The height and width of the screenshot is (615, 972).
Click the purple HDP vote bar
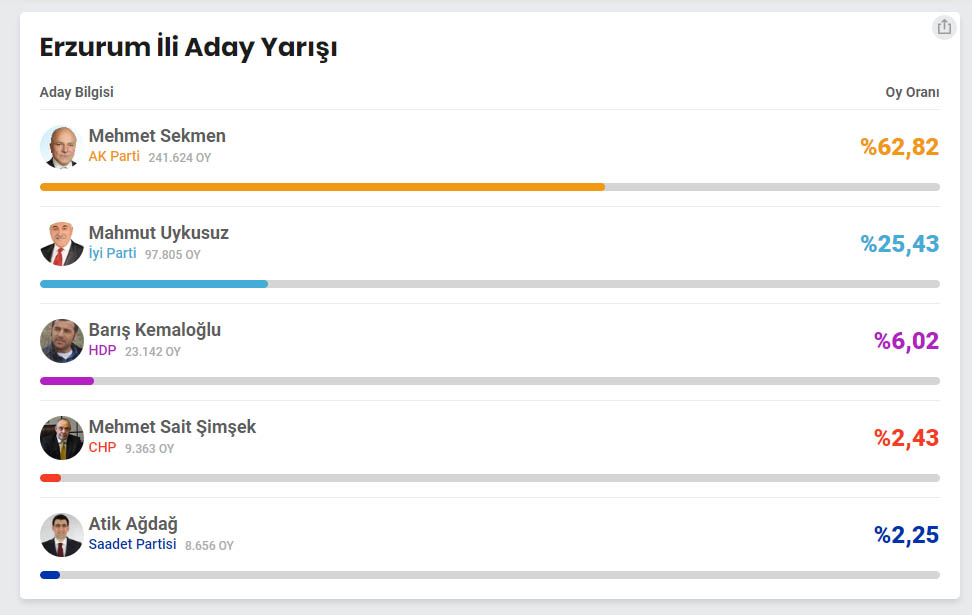point(67,381)
